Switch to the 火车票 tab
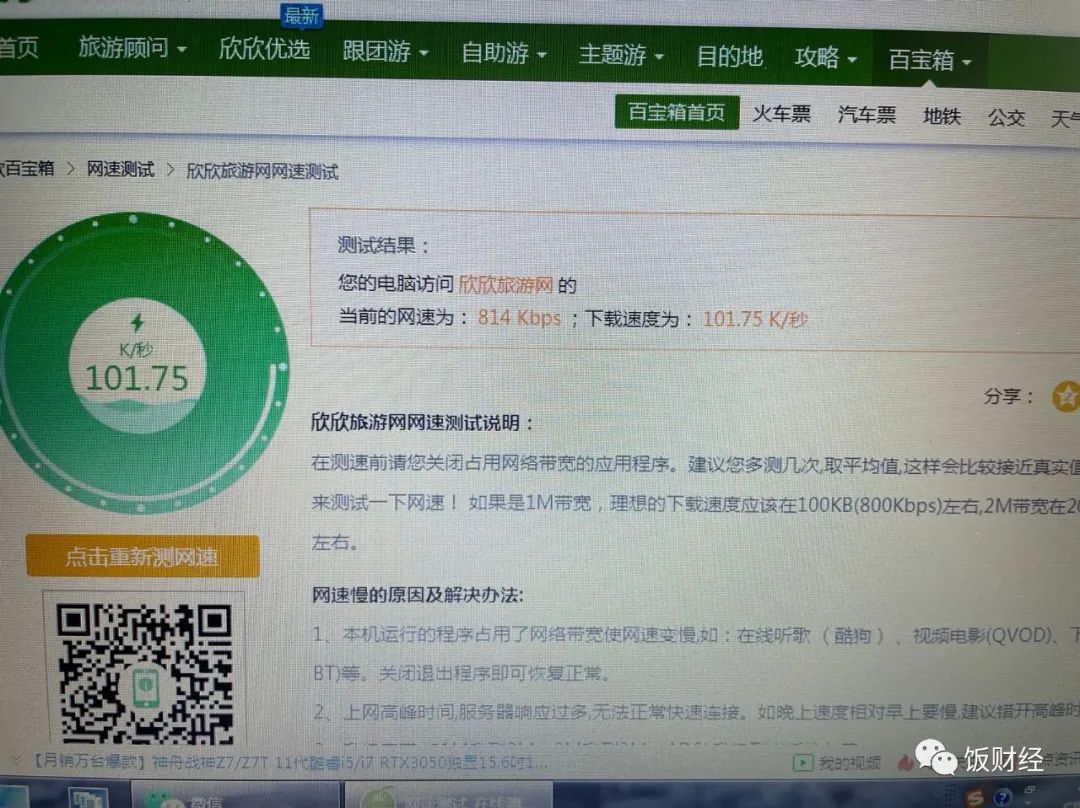The height and width of the screenshot is (808, 1080). (781, 115)
